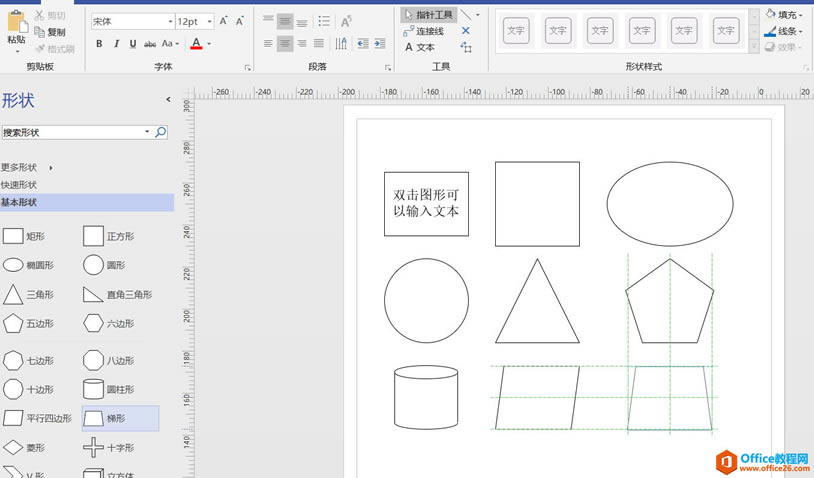
Task: Open the Font group dialog launcher
Action: click(248, 67)
